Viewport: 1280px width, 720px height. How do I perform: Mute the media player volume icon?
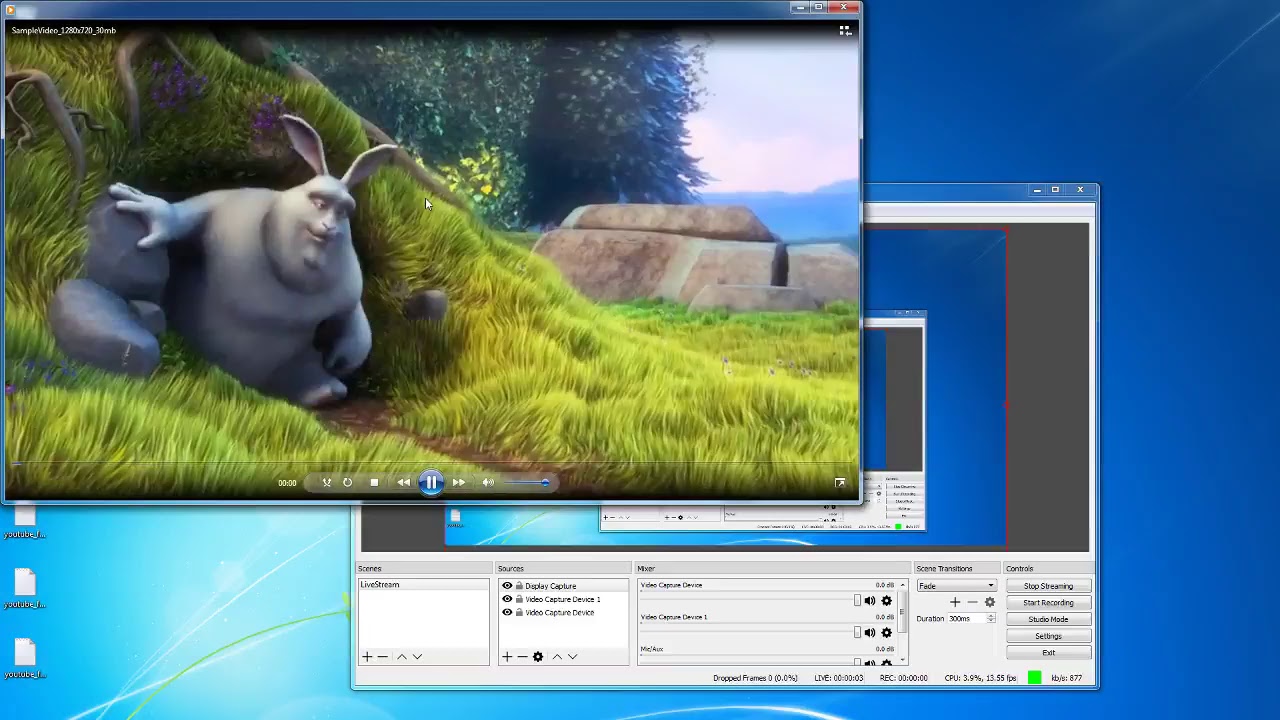(x=488, y=482)
